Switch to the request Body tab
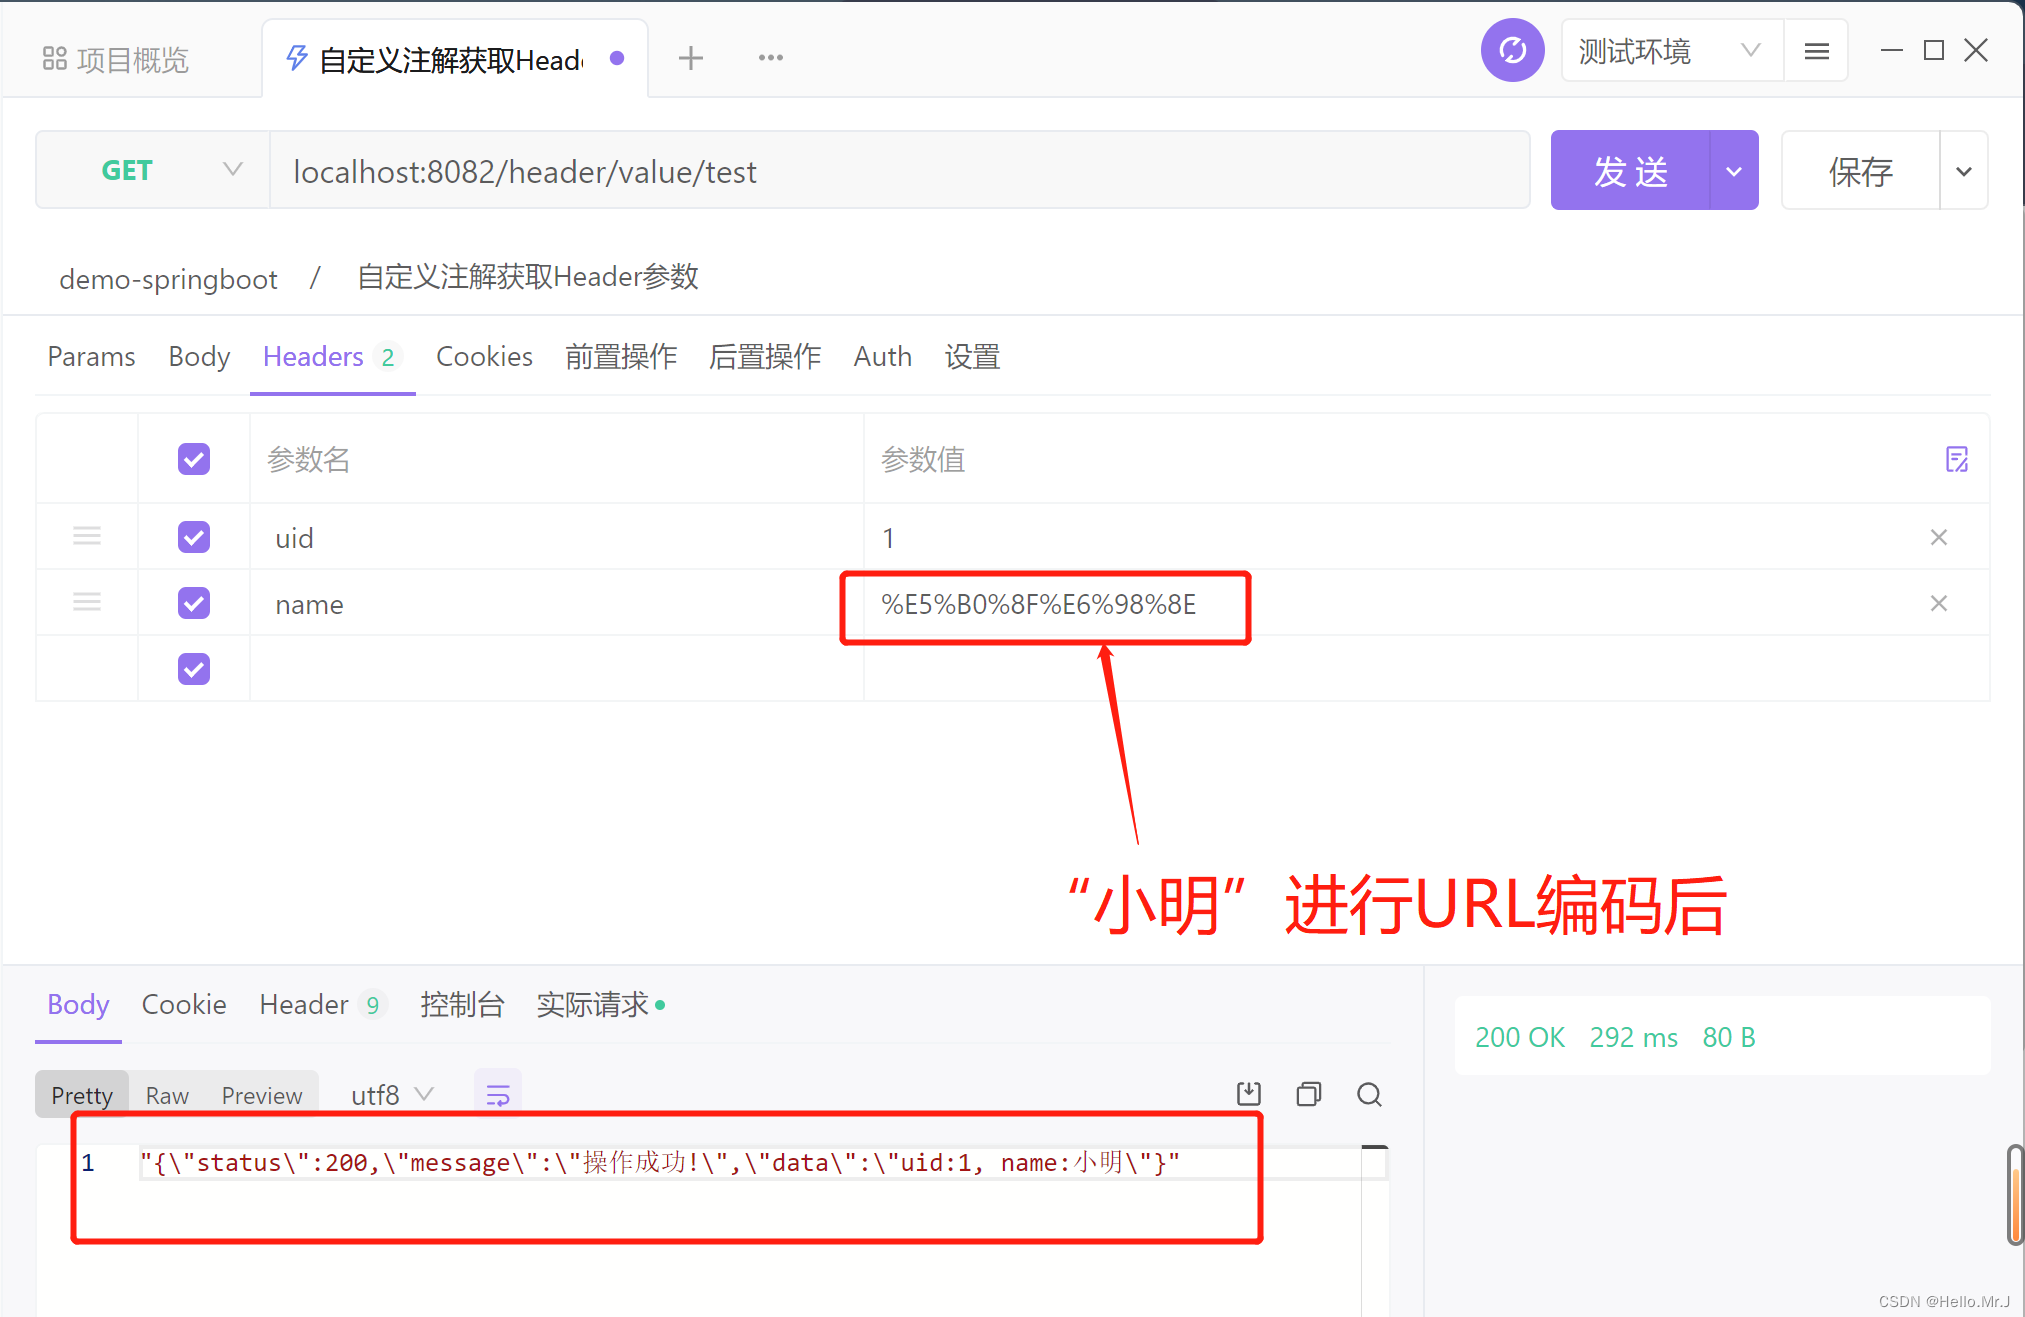2025x1317 pixels. 199,357
